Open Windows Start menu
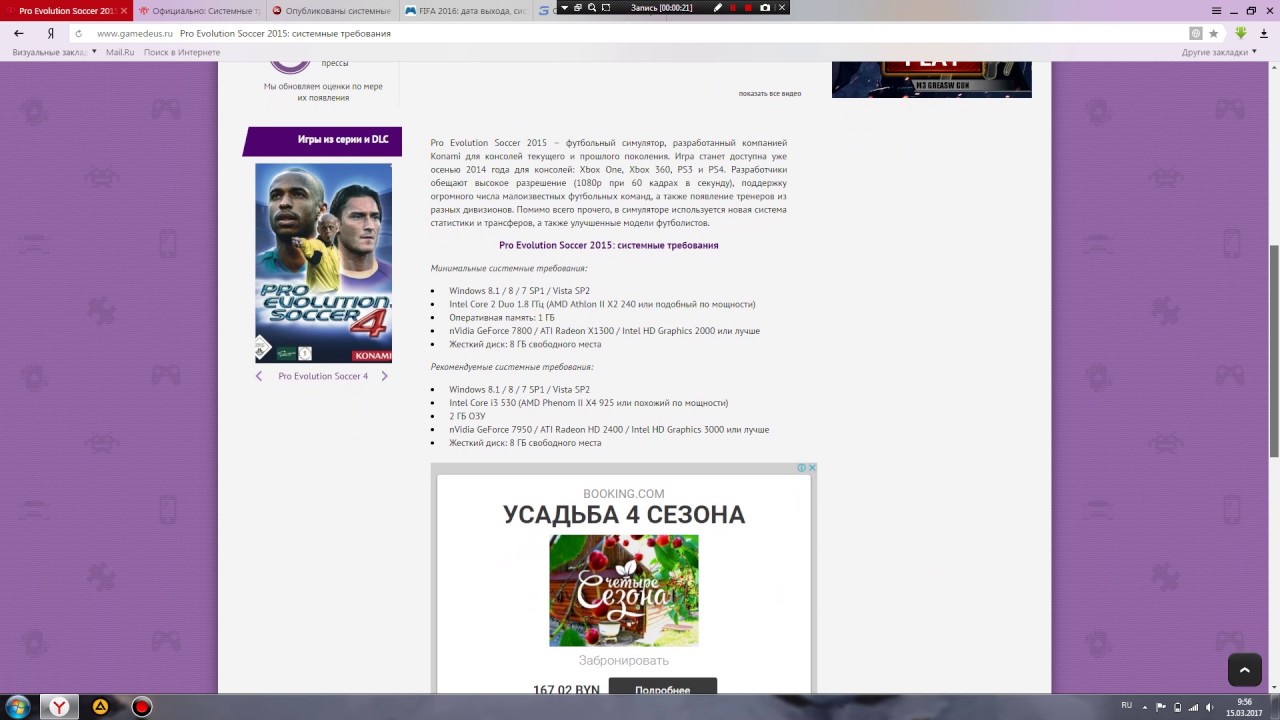The width and height of the screenshot is (1280, 720). point(18,707)
